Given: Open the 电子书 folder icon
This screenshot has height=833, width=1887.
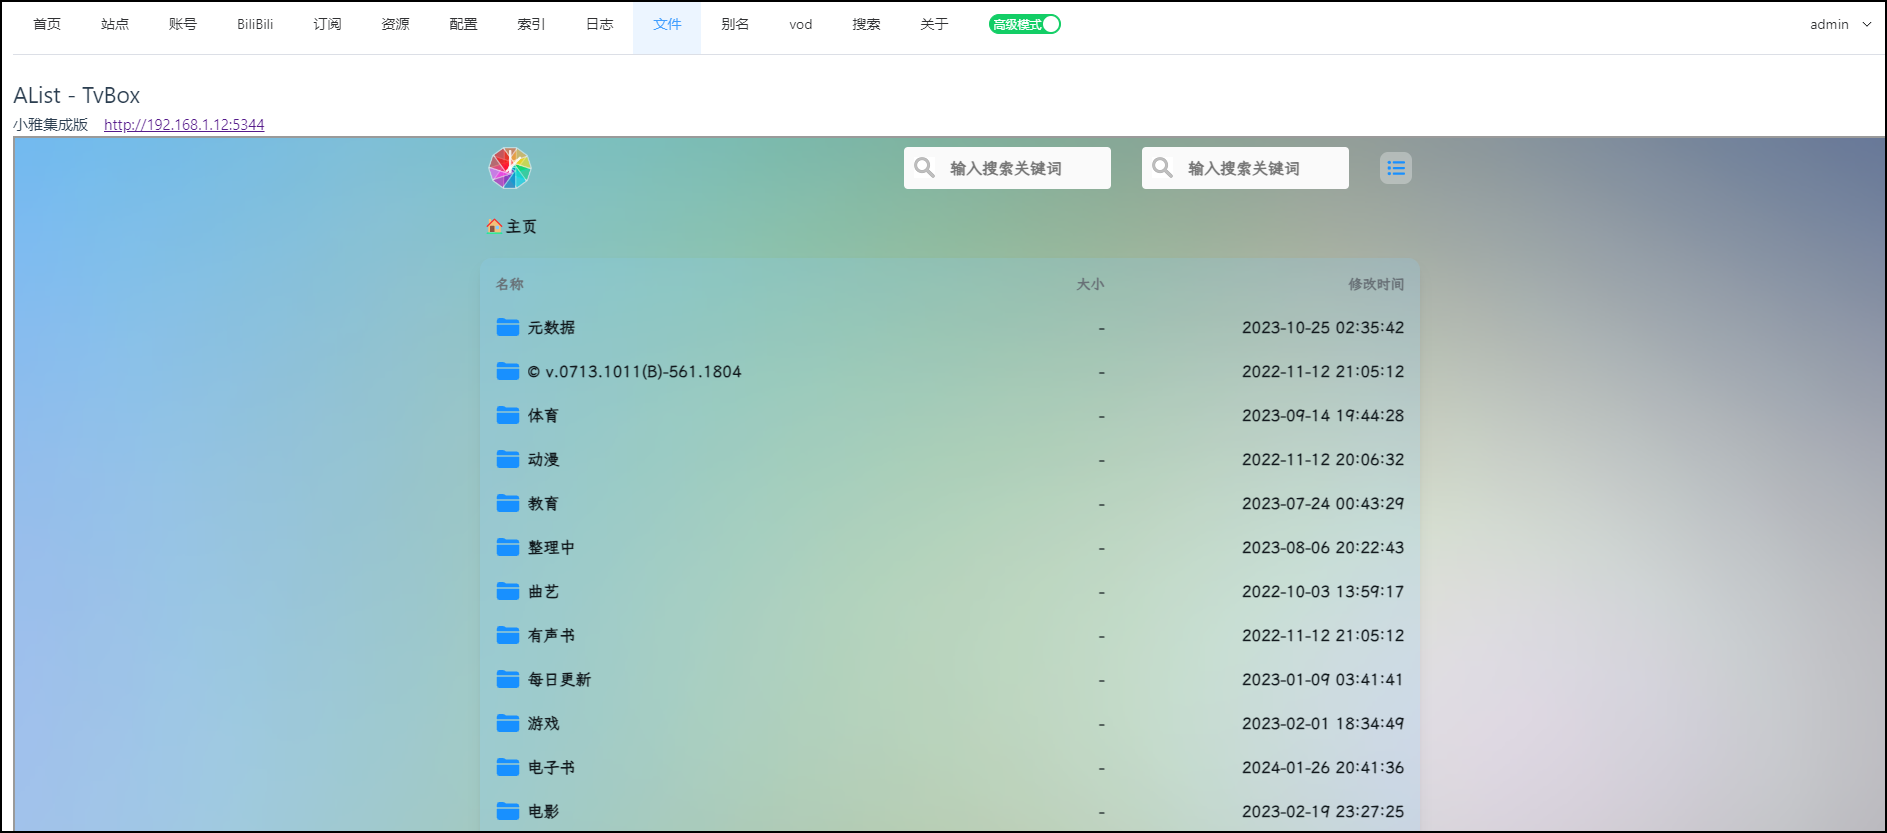Looking at the screenshot, I should 508,767.
